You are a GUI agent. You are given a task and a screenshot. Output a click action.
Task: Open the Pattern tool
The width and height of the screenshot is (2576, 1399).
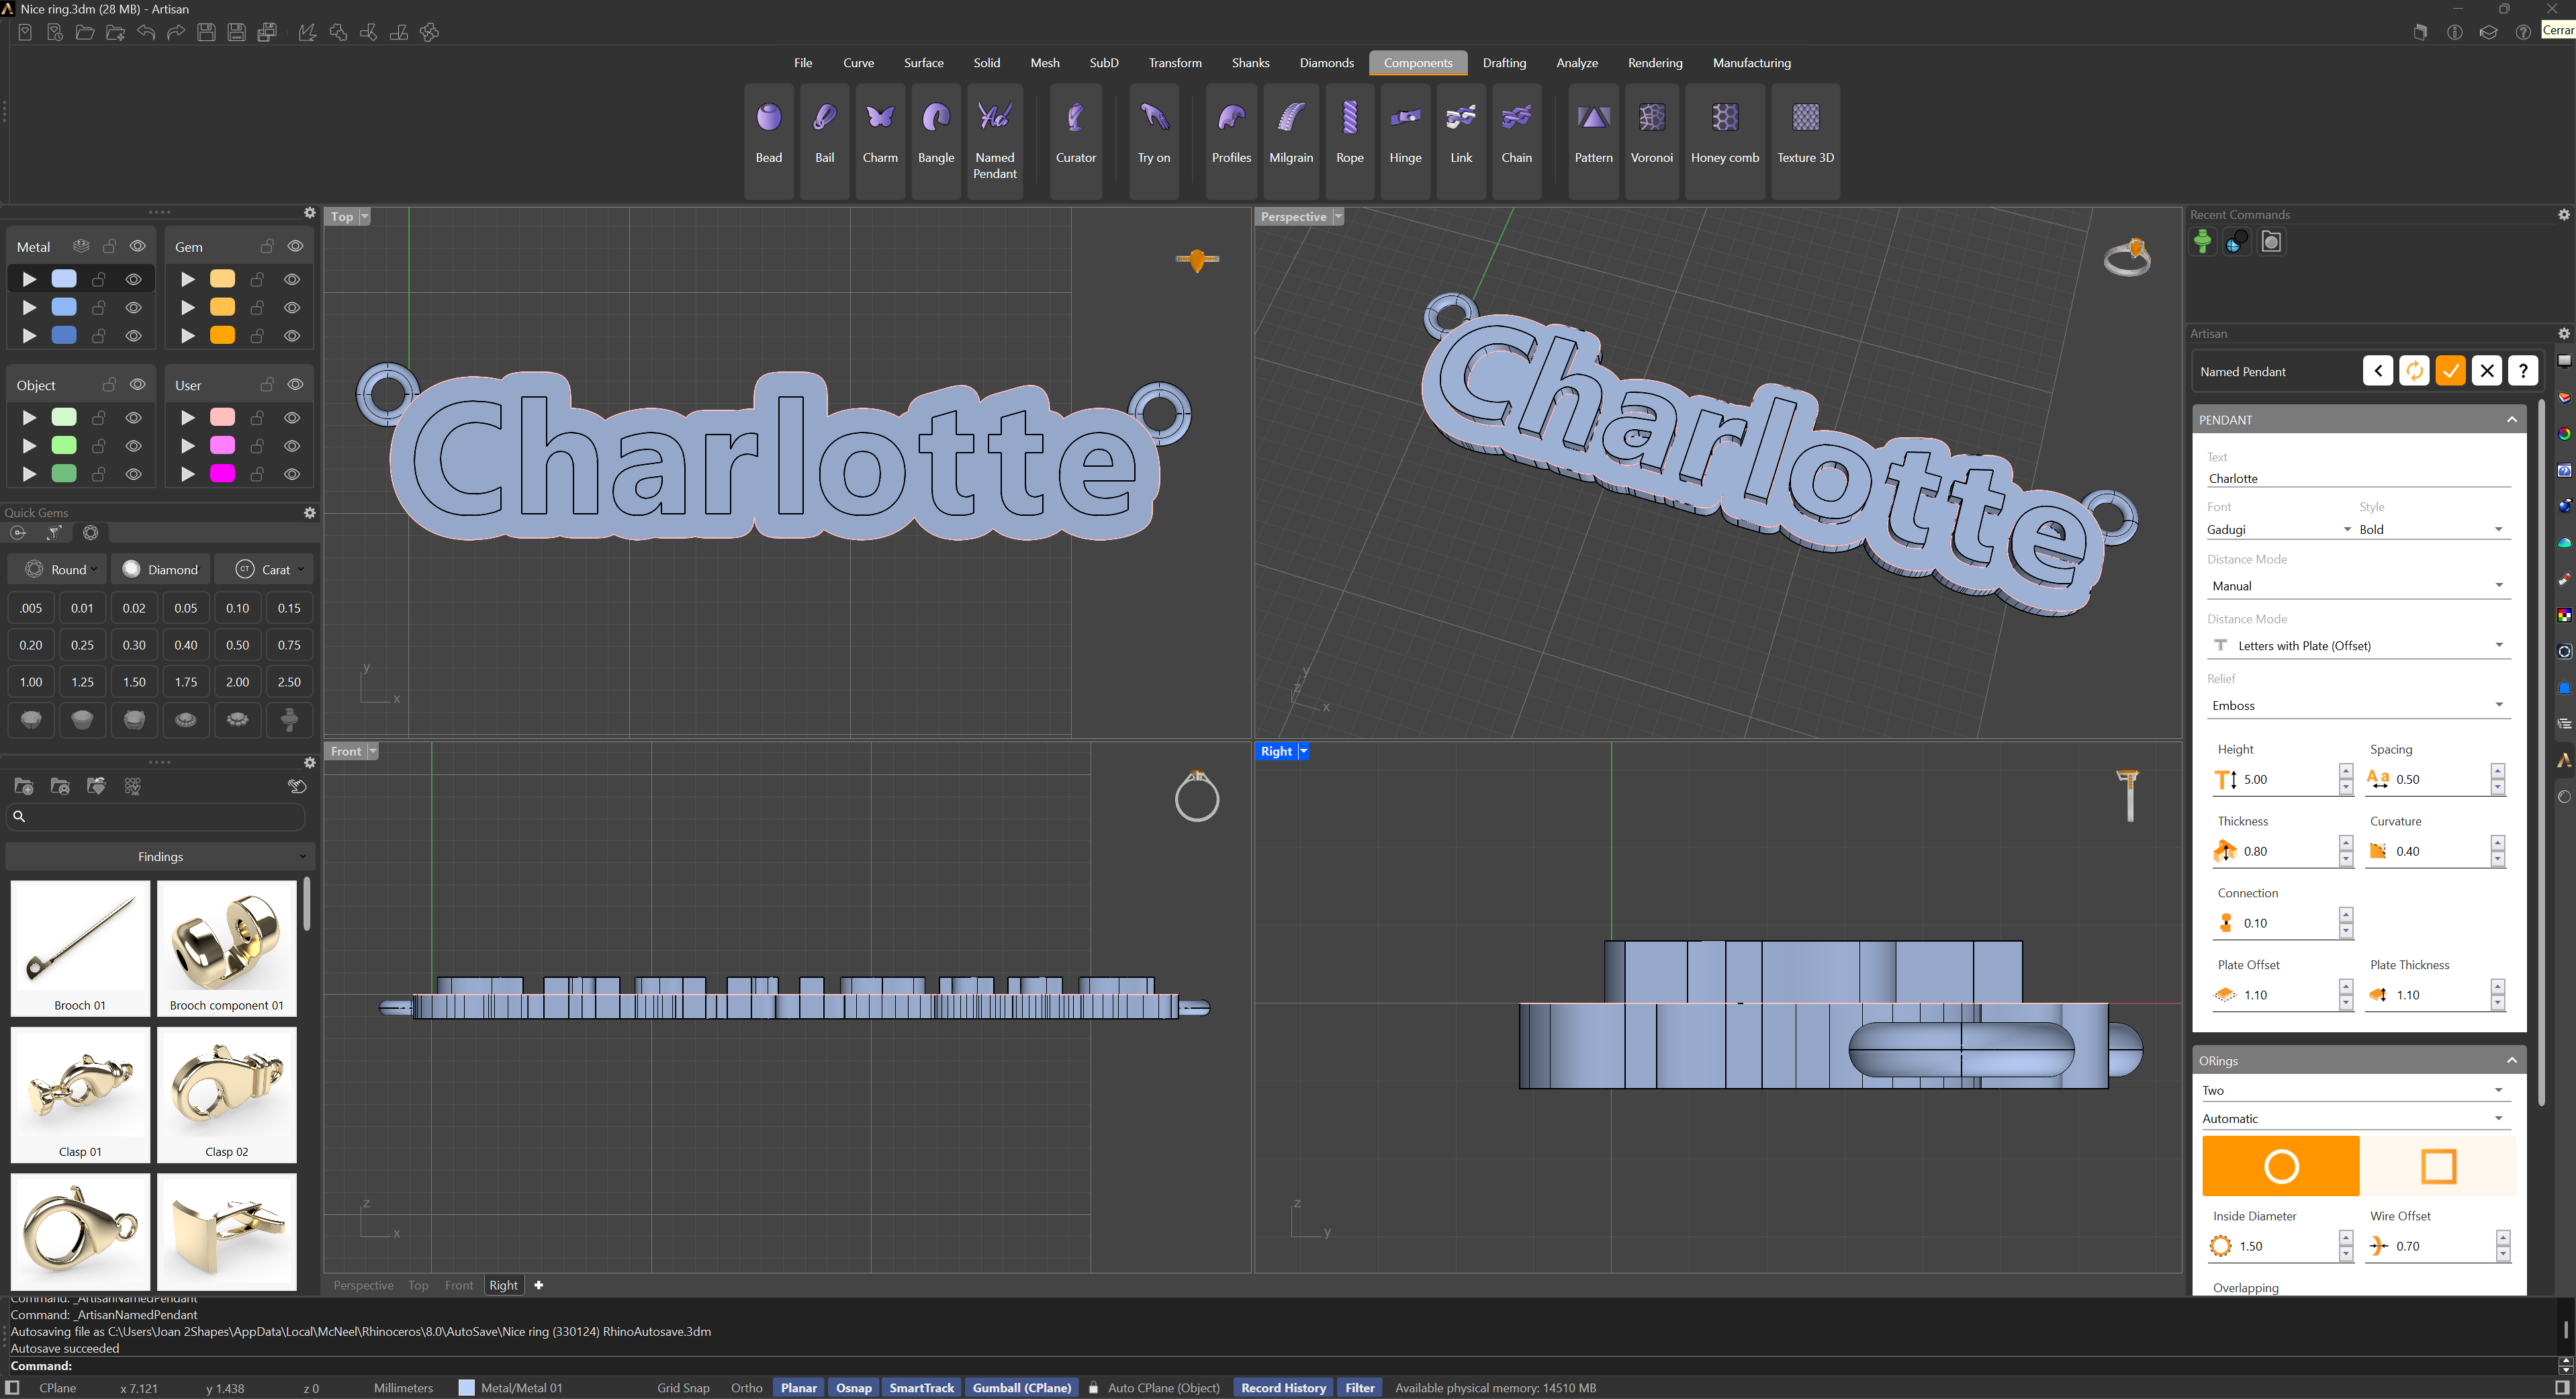pyautogui.click(x=1593, y=140)
